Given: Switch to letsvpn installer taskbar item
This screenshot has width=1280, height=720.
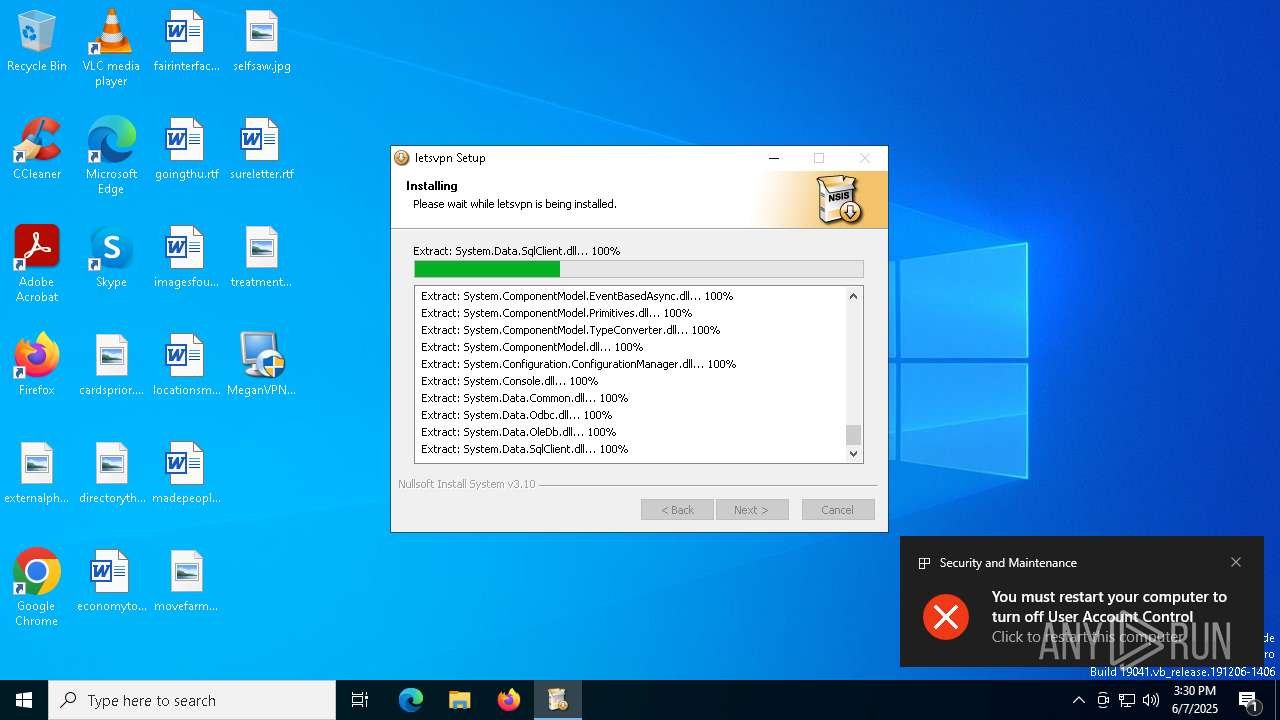Looking at the screenshot, I should point(557,700).
